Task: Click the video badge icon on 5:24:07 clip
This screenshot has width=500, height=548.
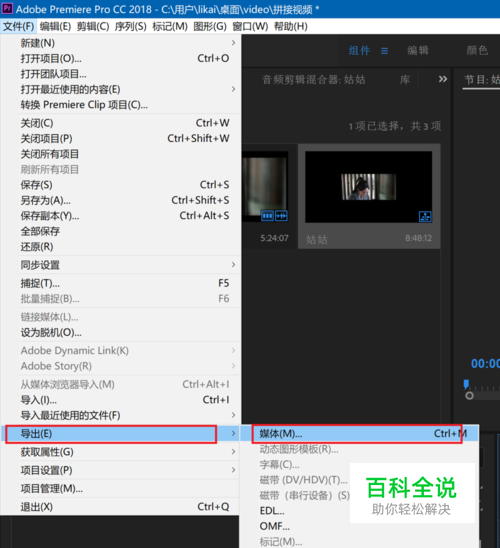Action: [x=267, y=216]
